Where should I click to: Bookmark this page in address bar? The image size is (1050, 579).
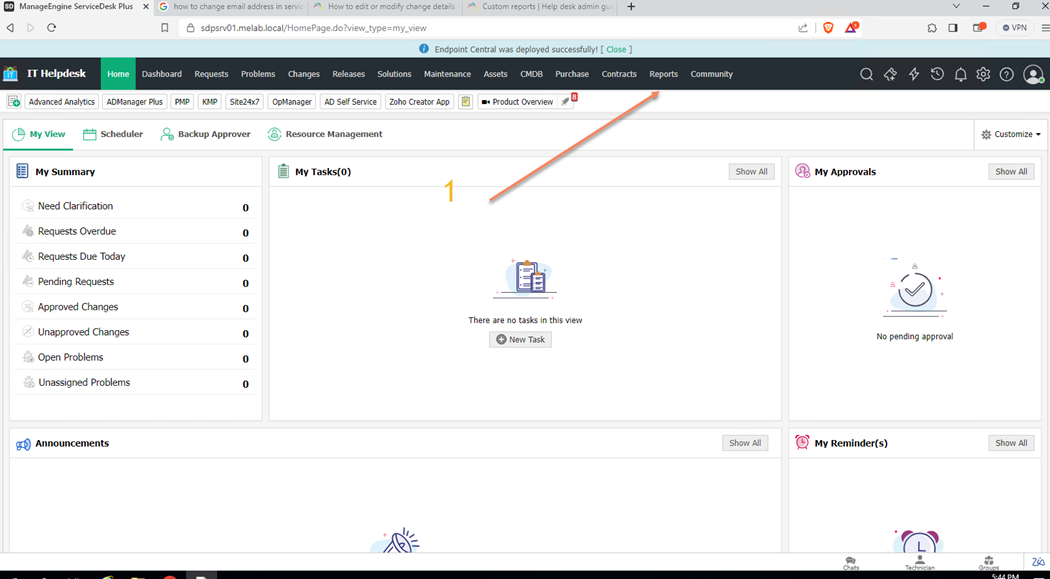(165, 28)
